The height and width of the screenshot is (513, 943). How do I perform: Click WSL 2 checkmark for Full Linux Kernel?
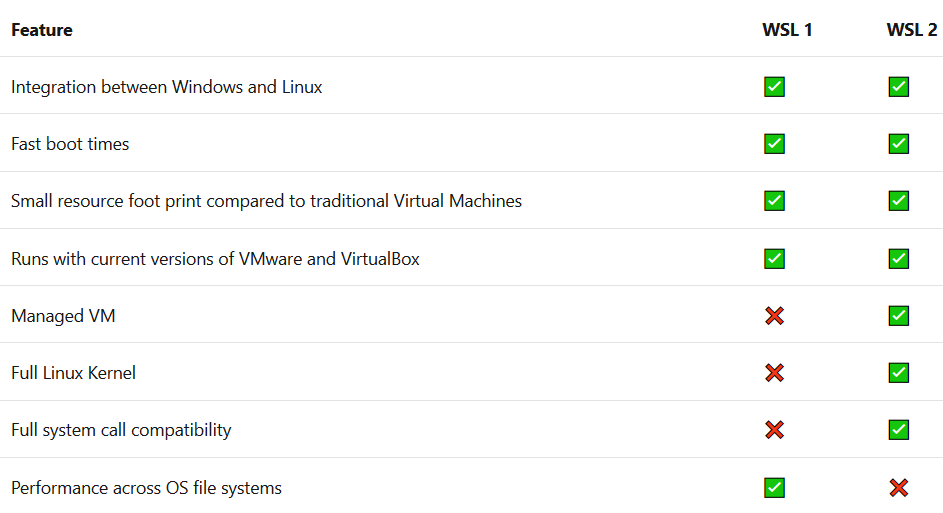coord(898,373)
